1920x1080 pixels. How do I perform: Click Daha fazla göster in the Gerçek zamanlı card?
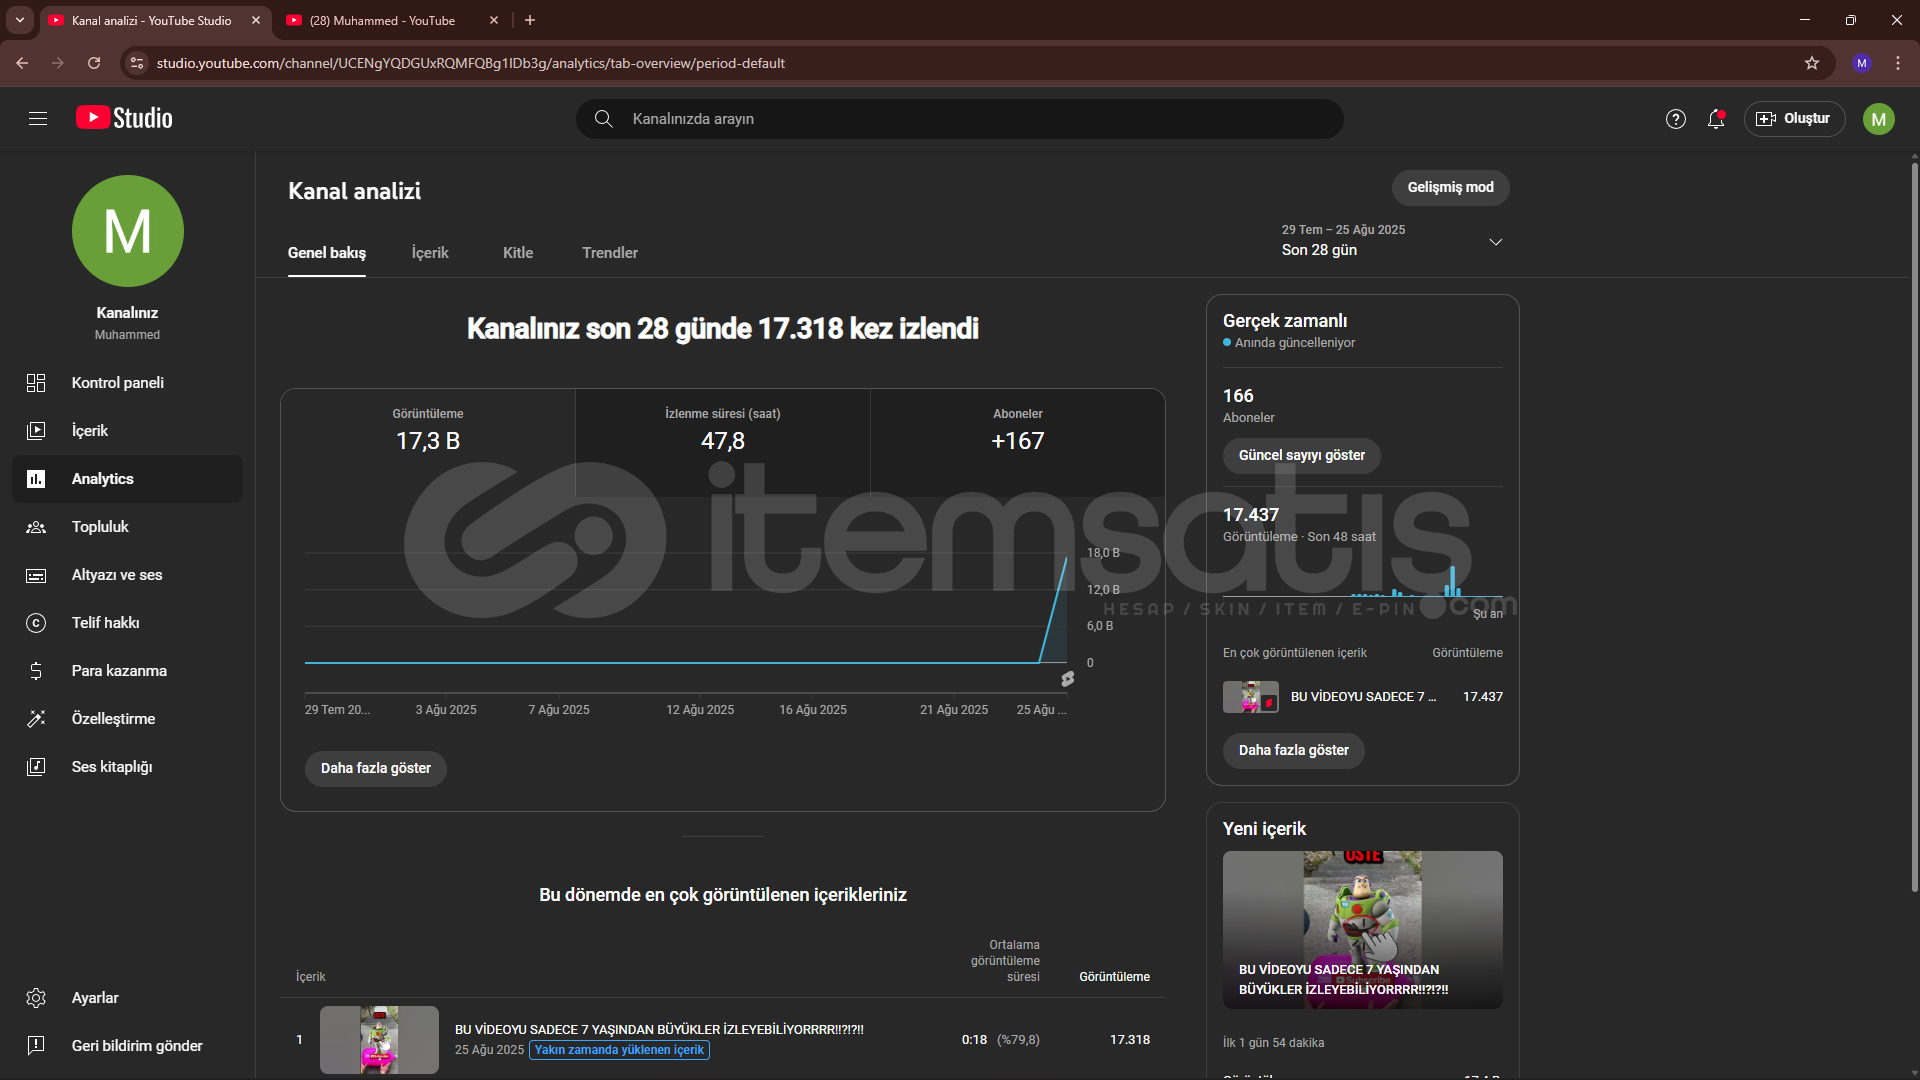coord(1293,751)
